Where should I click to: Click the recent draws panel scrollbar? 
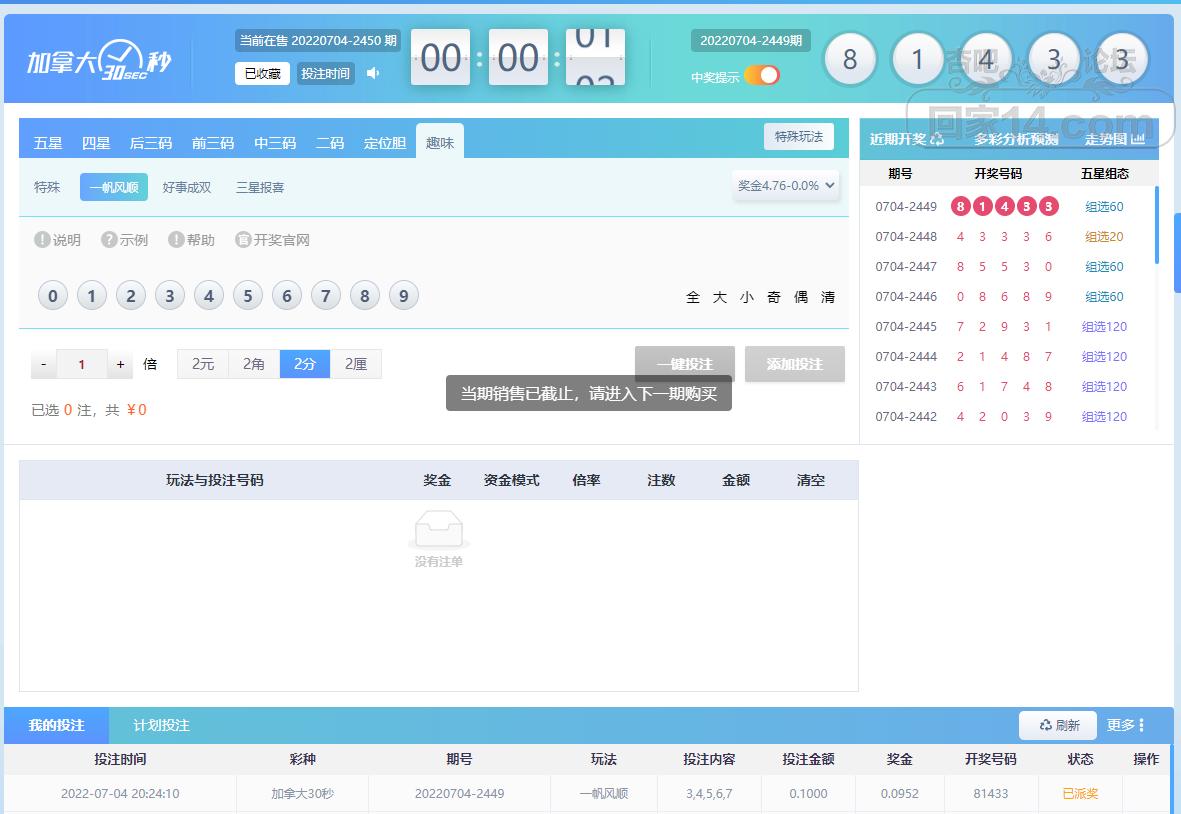pos(1156,225)
